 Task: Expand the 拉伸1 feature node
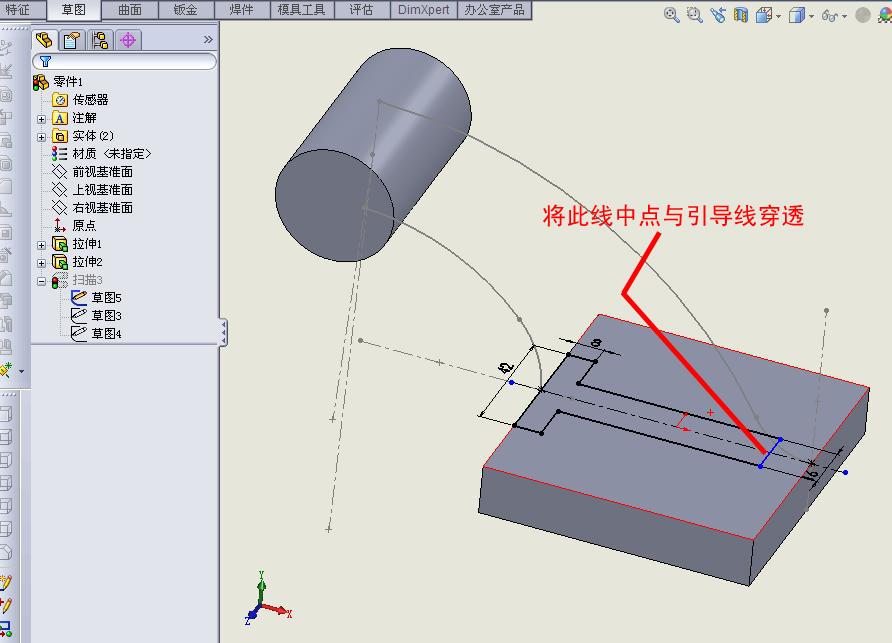[x=41, y=245]
